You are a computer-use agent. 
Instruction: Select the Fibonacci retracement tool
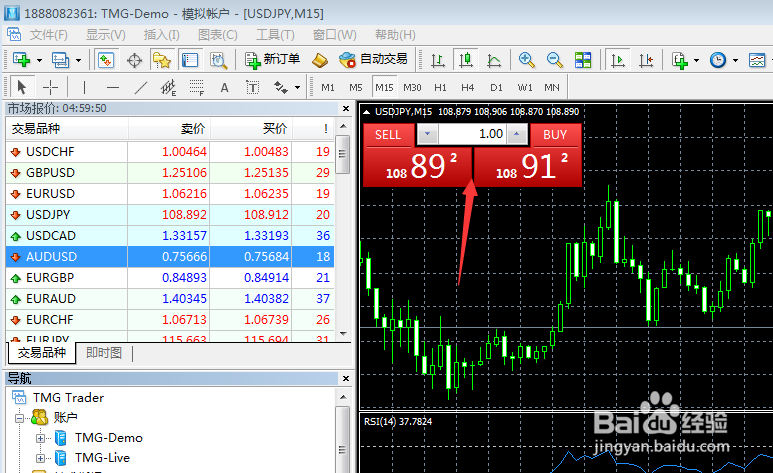pos(196,88)
